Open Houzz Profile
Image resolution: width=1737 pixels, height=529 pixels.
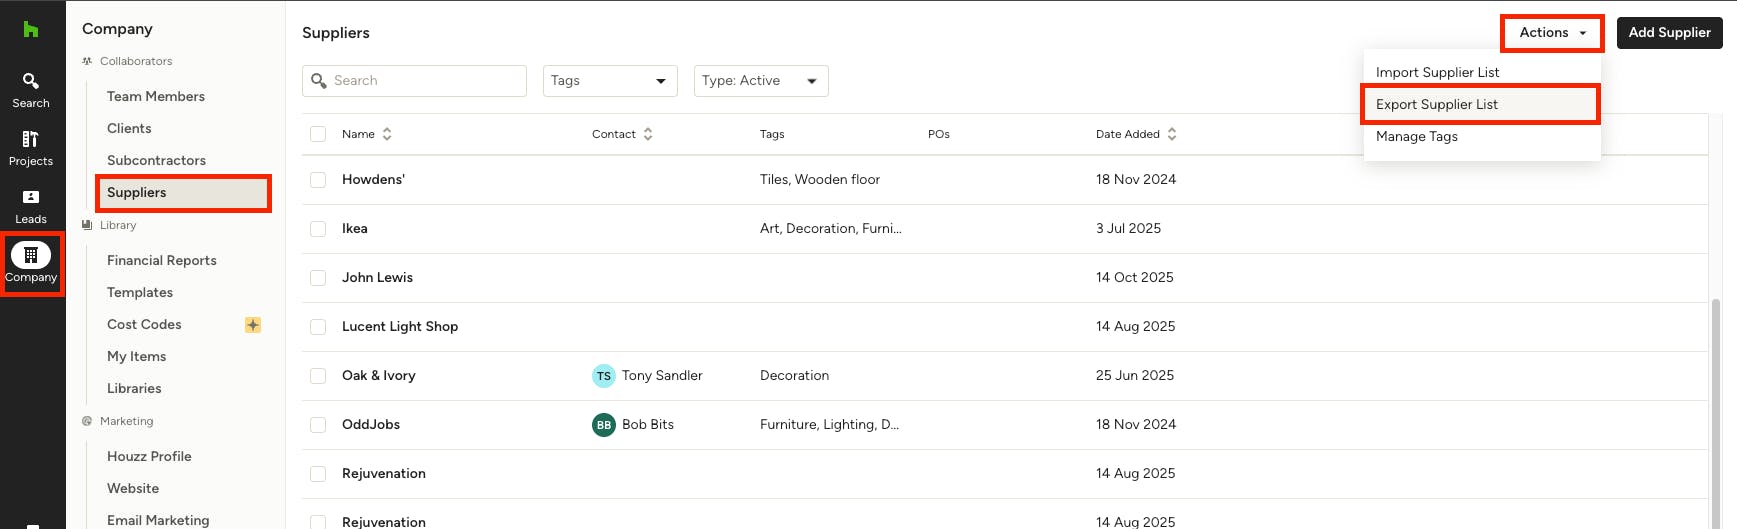pyautogui.click(x=149, y=457)
